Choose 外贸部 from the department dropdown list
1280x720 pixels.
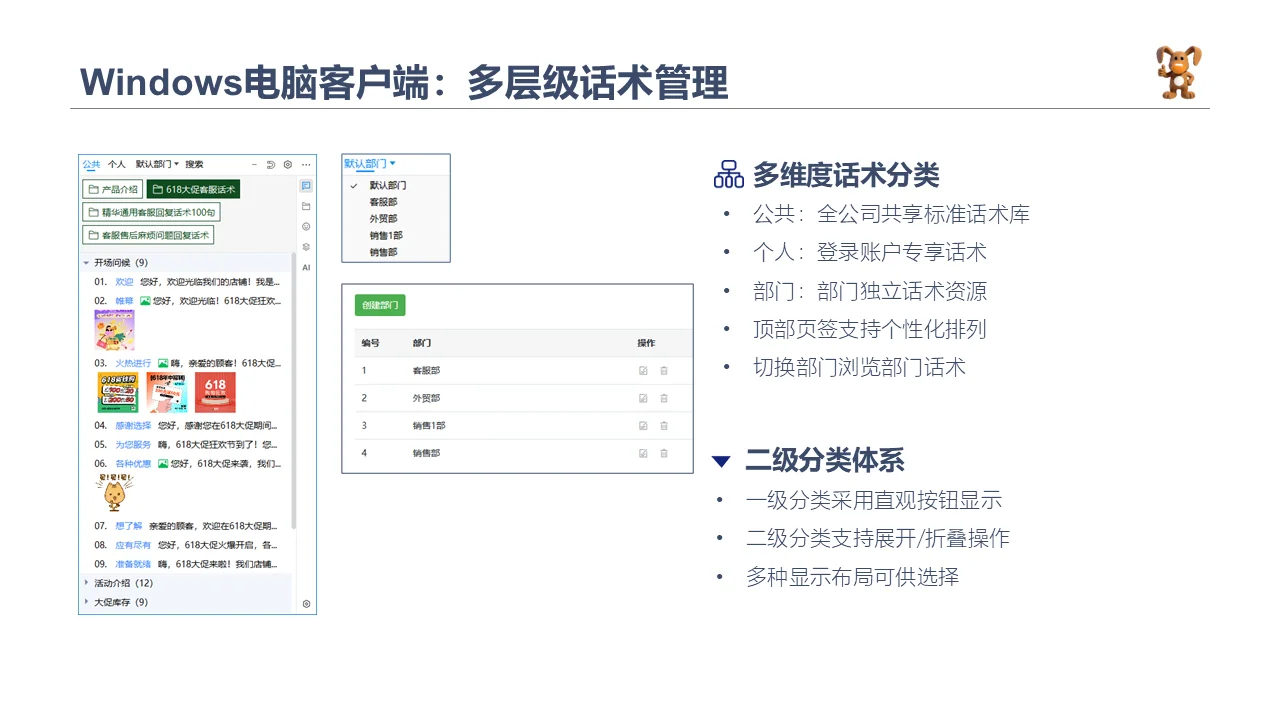coord(383,219)
